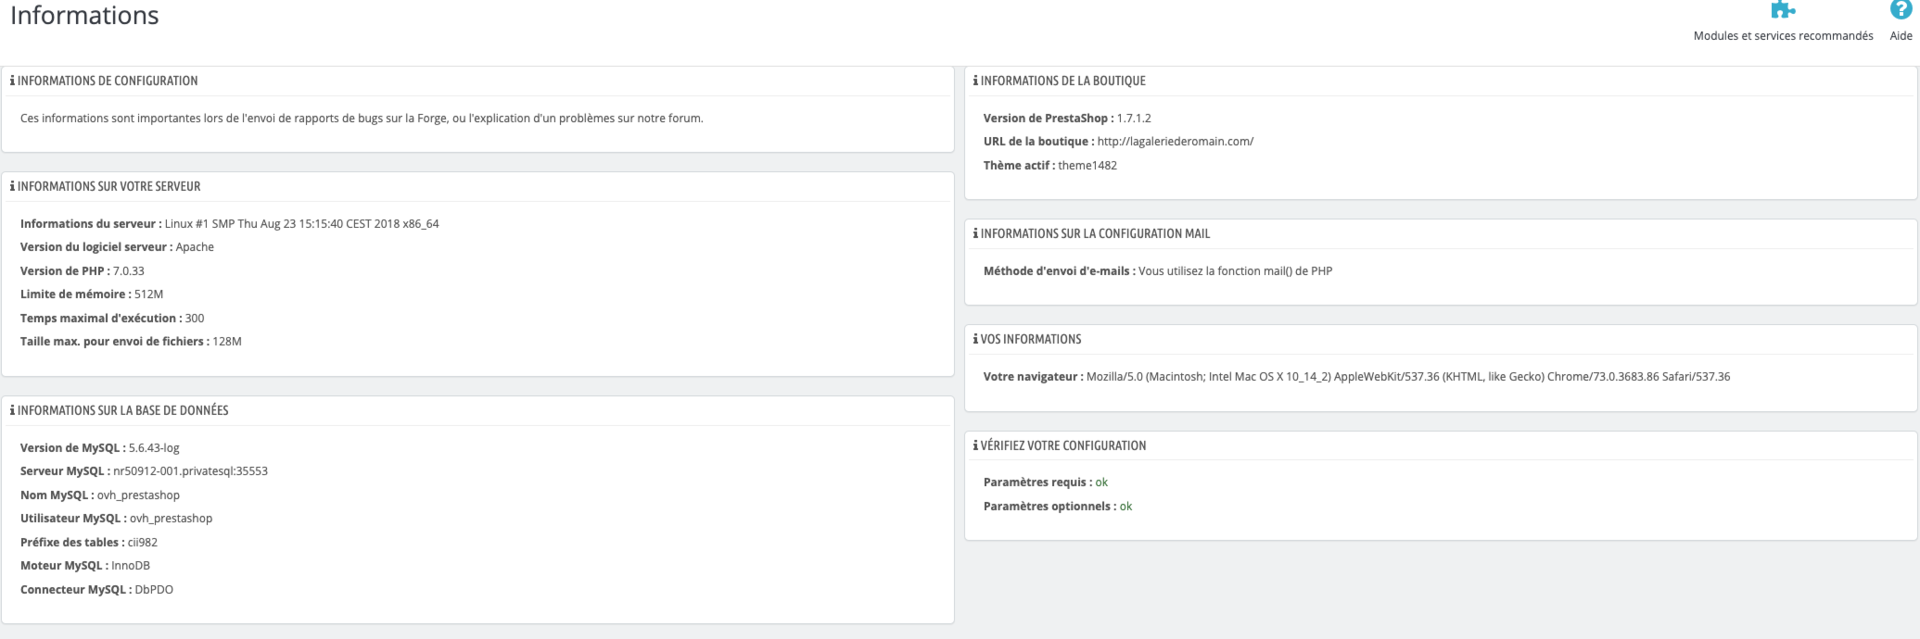This screenshot has height=639, width=1920.
Task: Click the Vérifiez votre configuration heading
Action: [x=1063, y=446]
